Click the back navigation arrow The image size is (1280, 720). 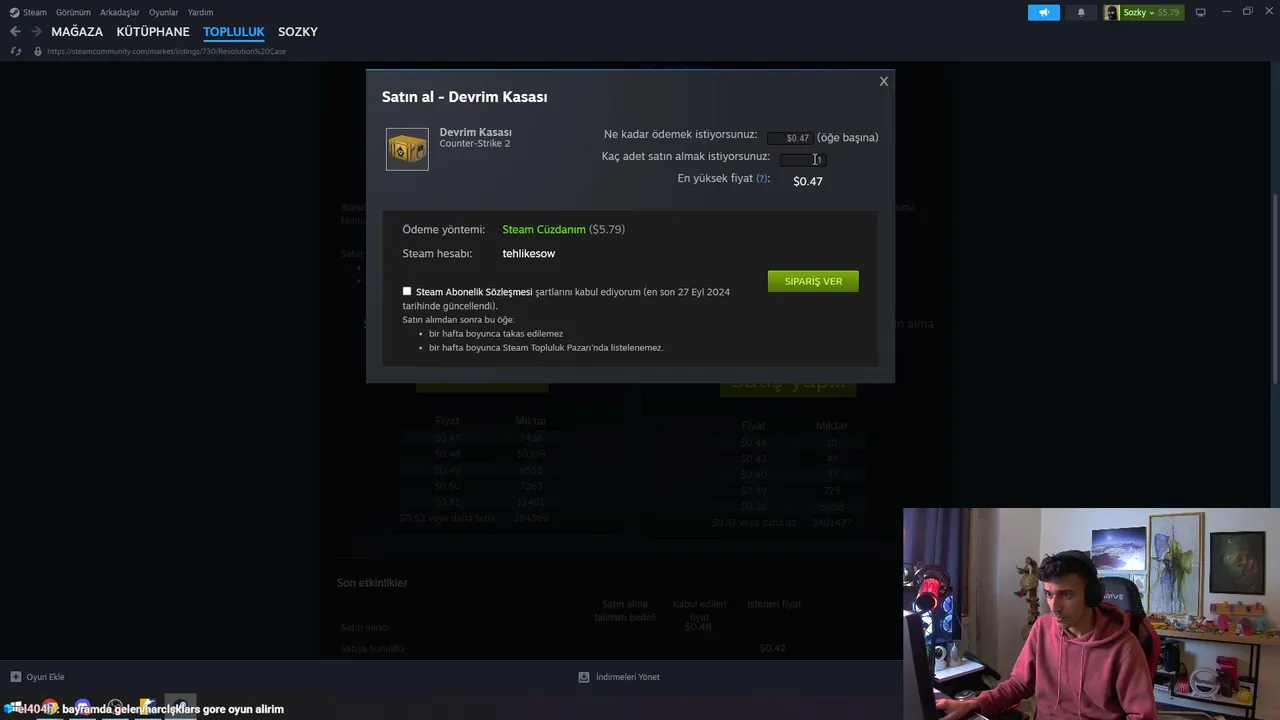[15, 32]
